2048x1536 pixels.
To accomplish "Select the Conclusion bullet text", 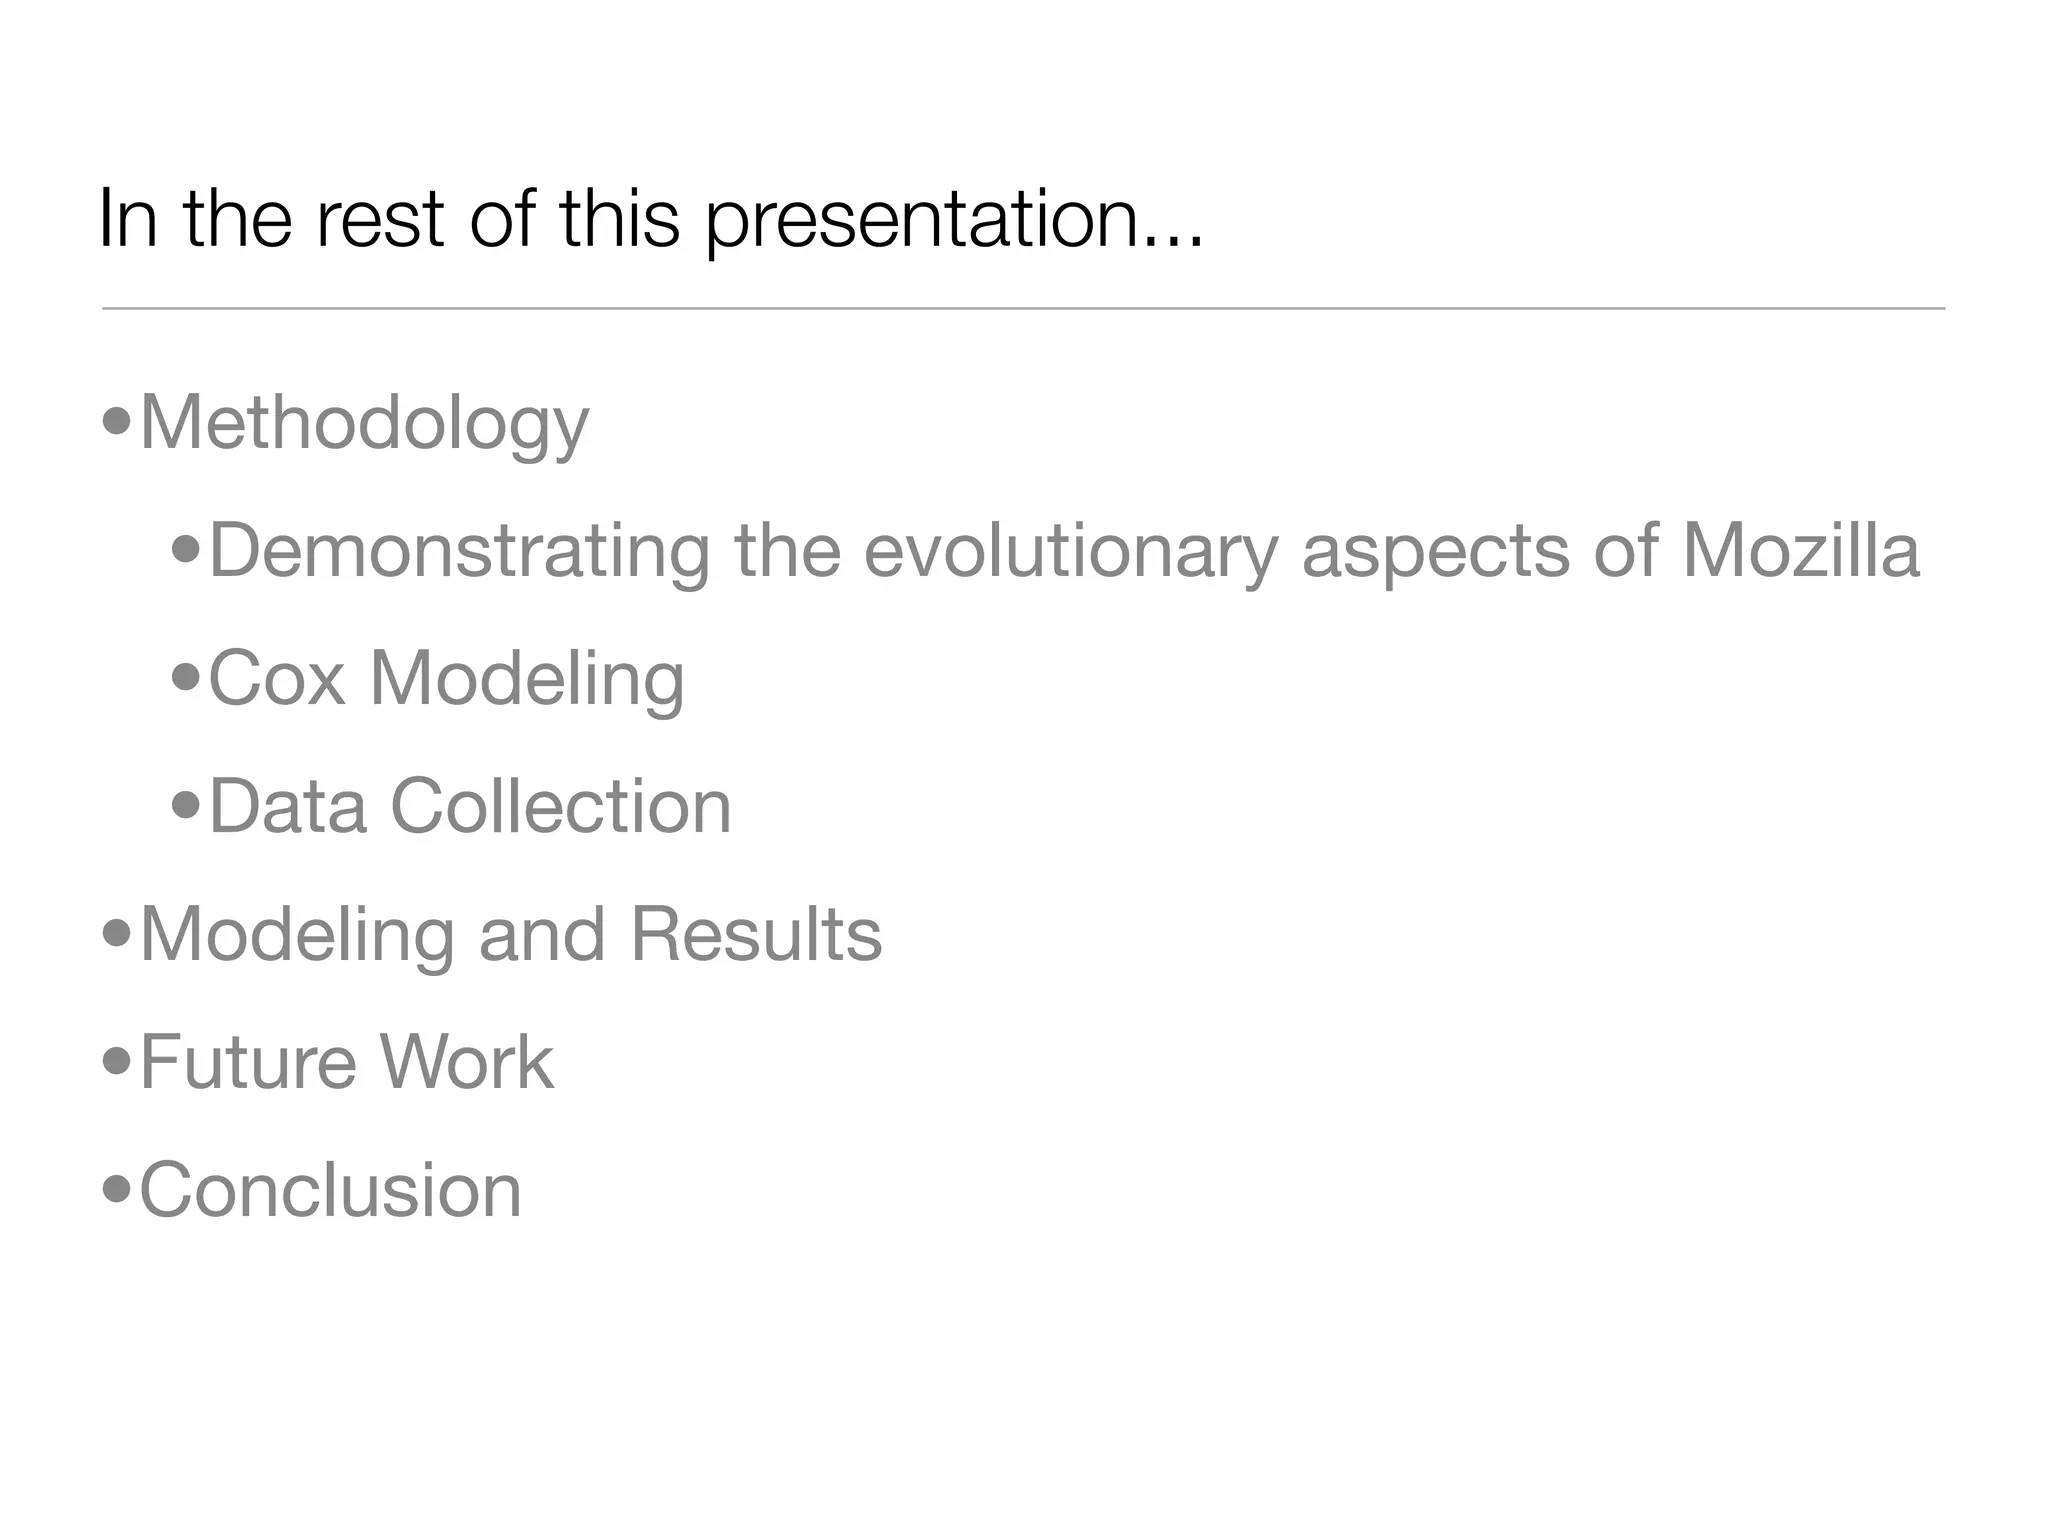I will (x=330, y=1190).
